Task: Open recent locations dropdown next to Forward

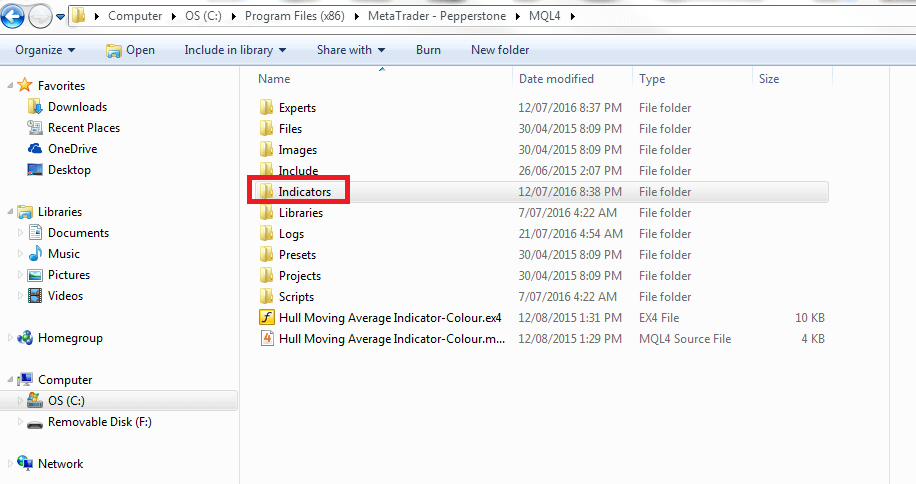Action: pyautogui.click(x=60, y=17)
